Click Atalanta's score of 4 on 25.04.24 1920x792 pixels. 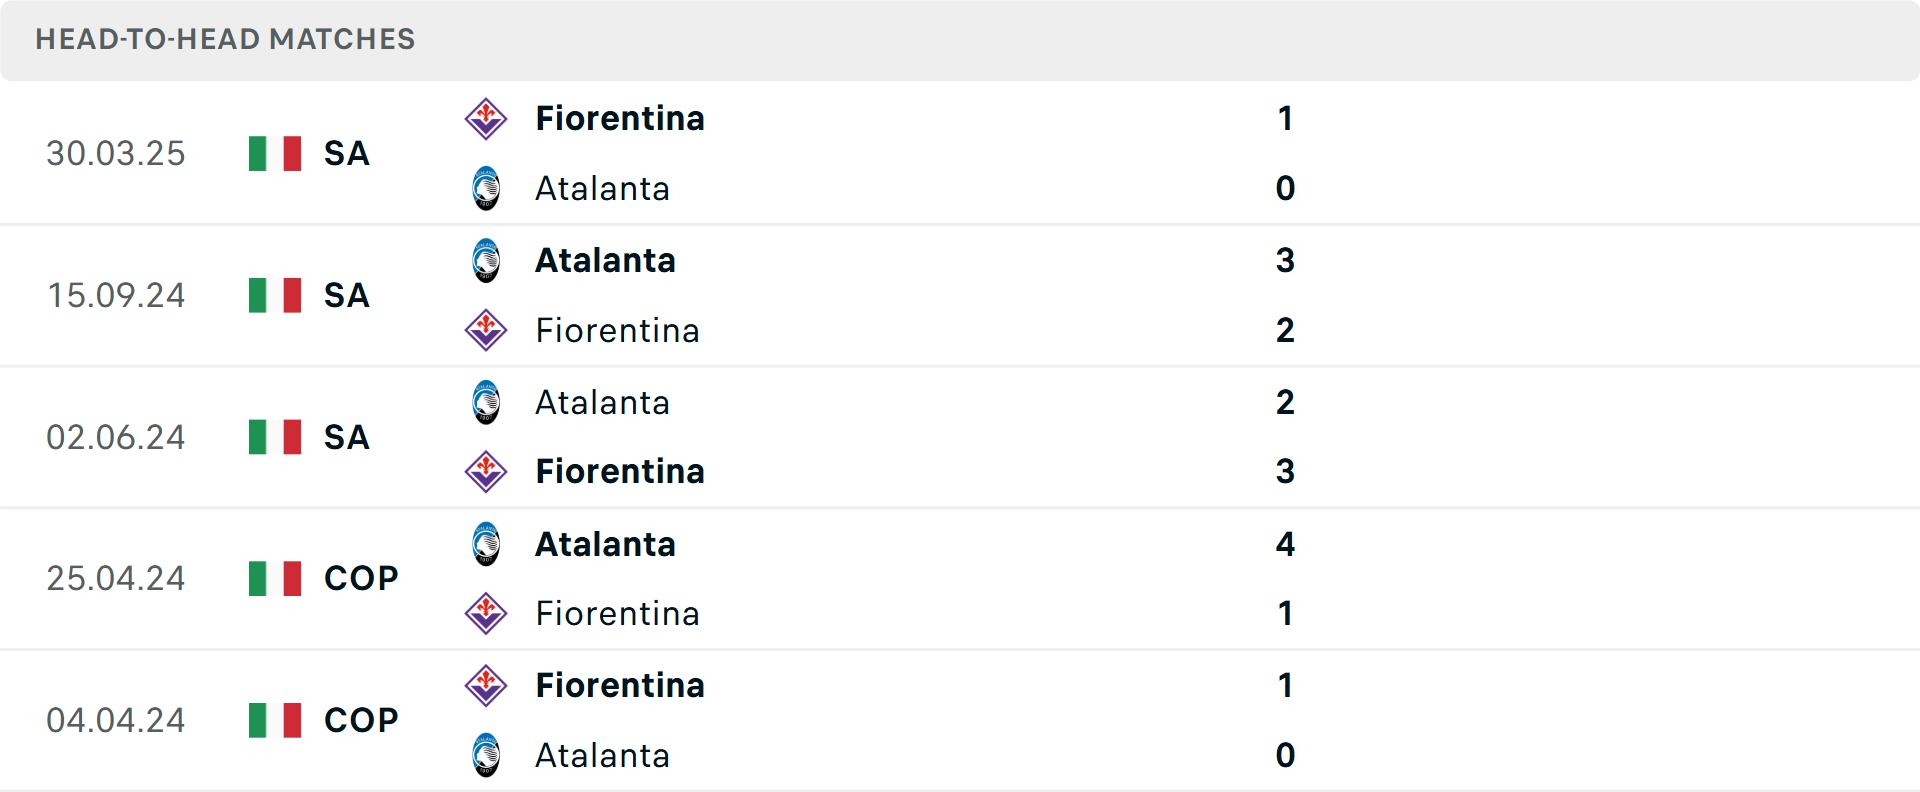coord(1285,544)
